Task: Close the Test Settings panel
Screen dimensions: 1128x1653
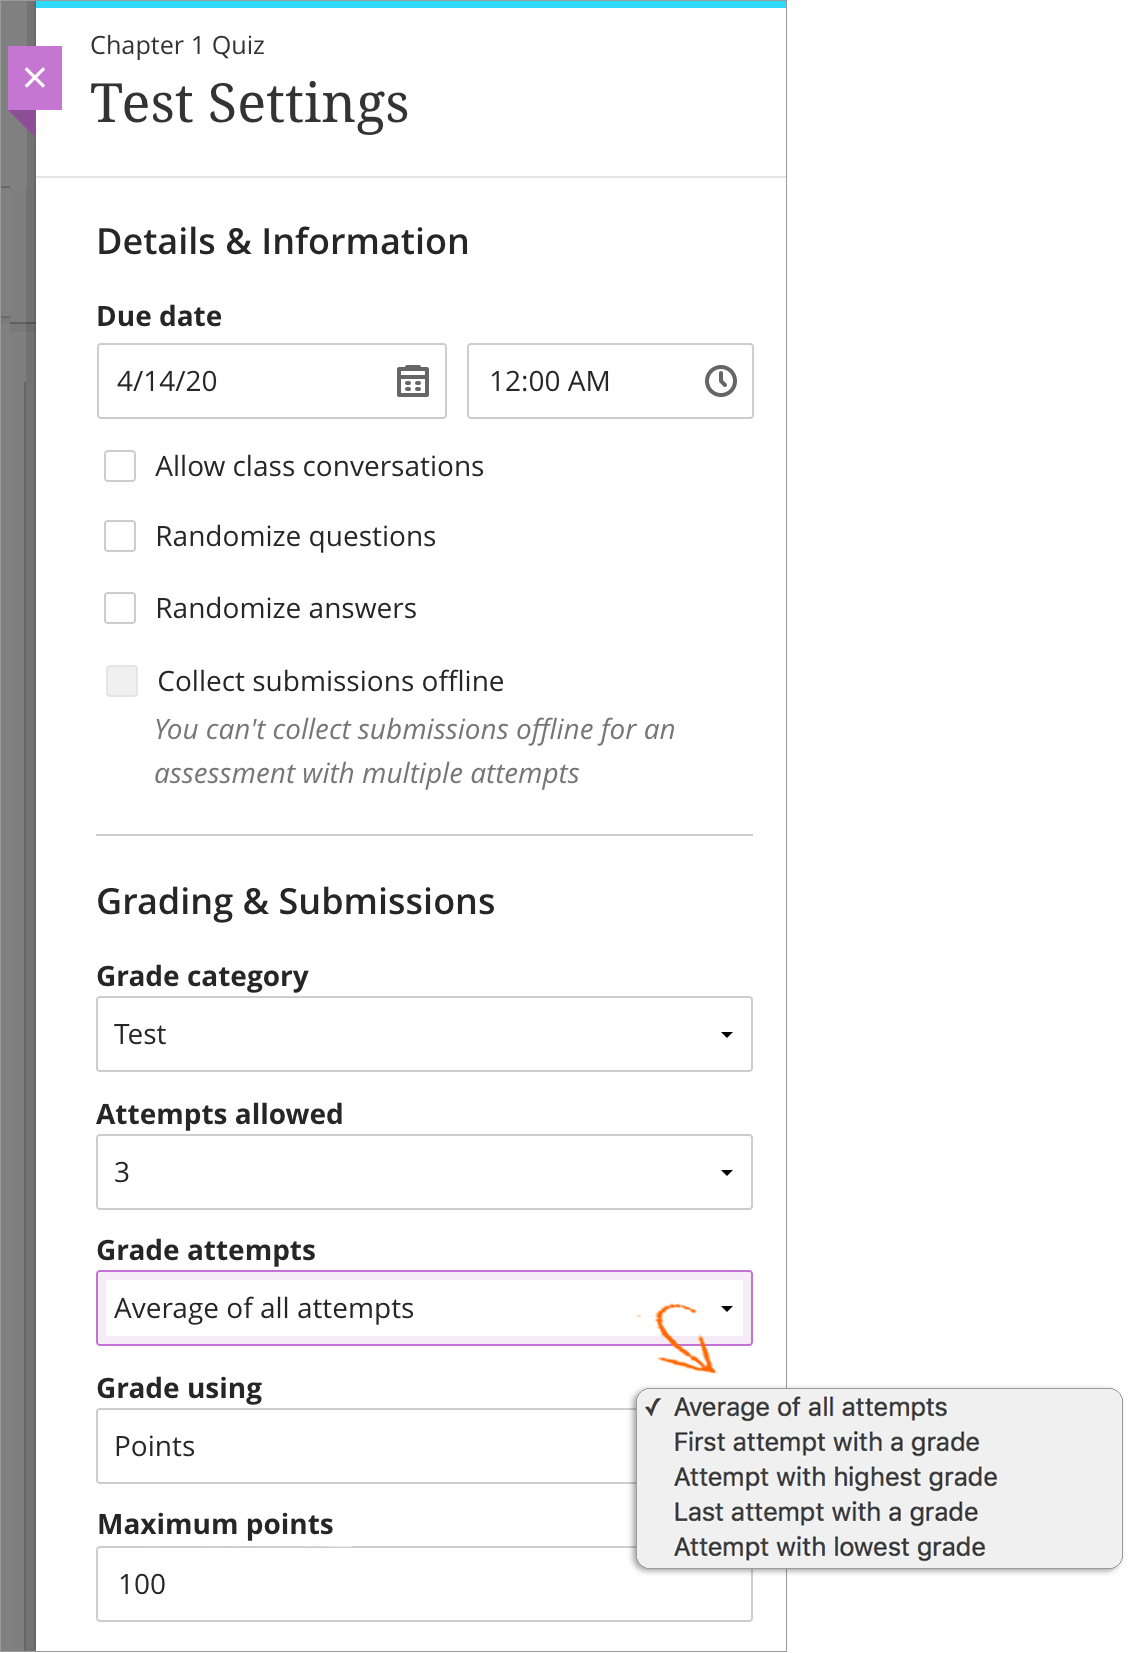Action: 35,78
